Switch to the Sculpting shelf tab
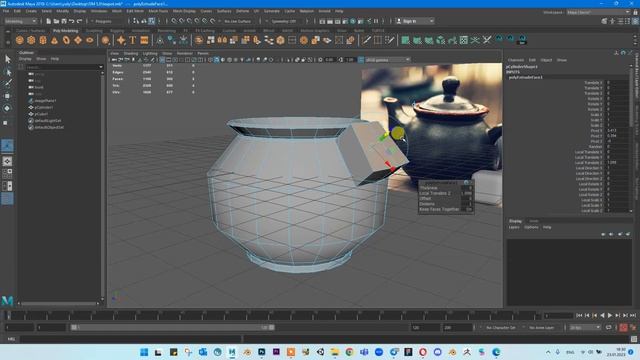Screen dimensions: 640x360 pos(94,31)
